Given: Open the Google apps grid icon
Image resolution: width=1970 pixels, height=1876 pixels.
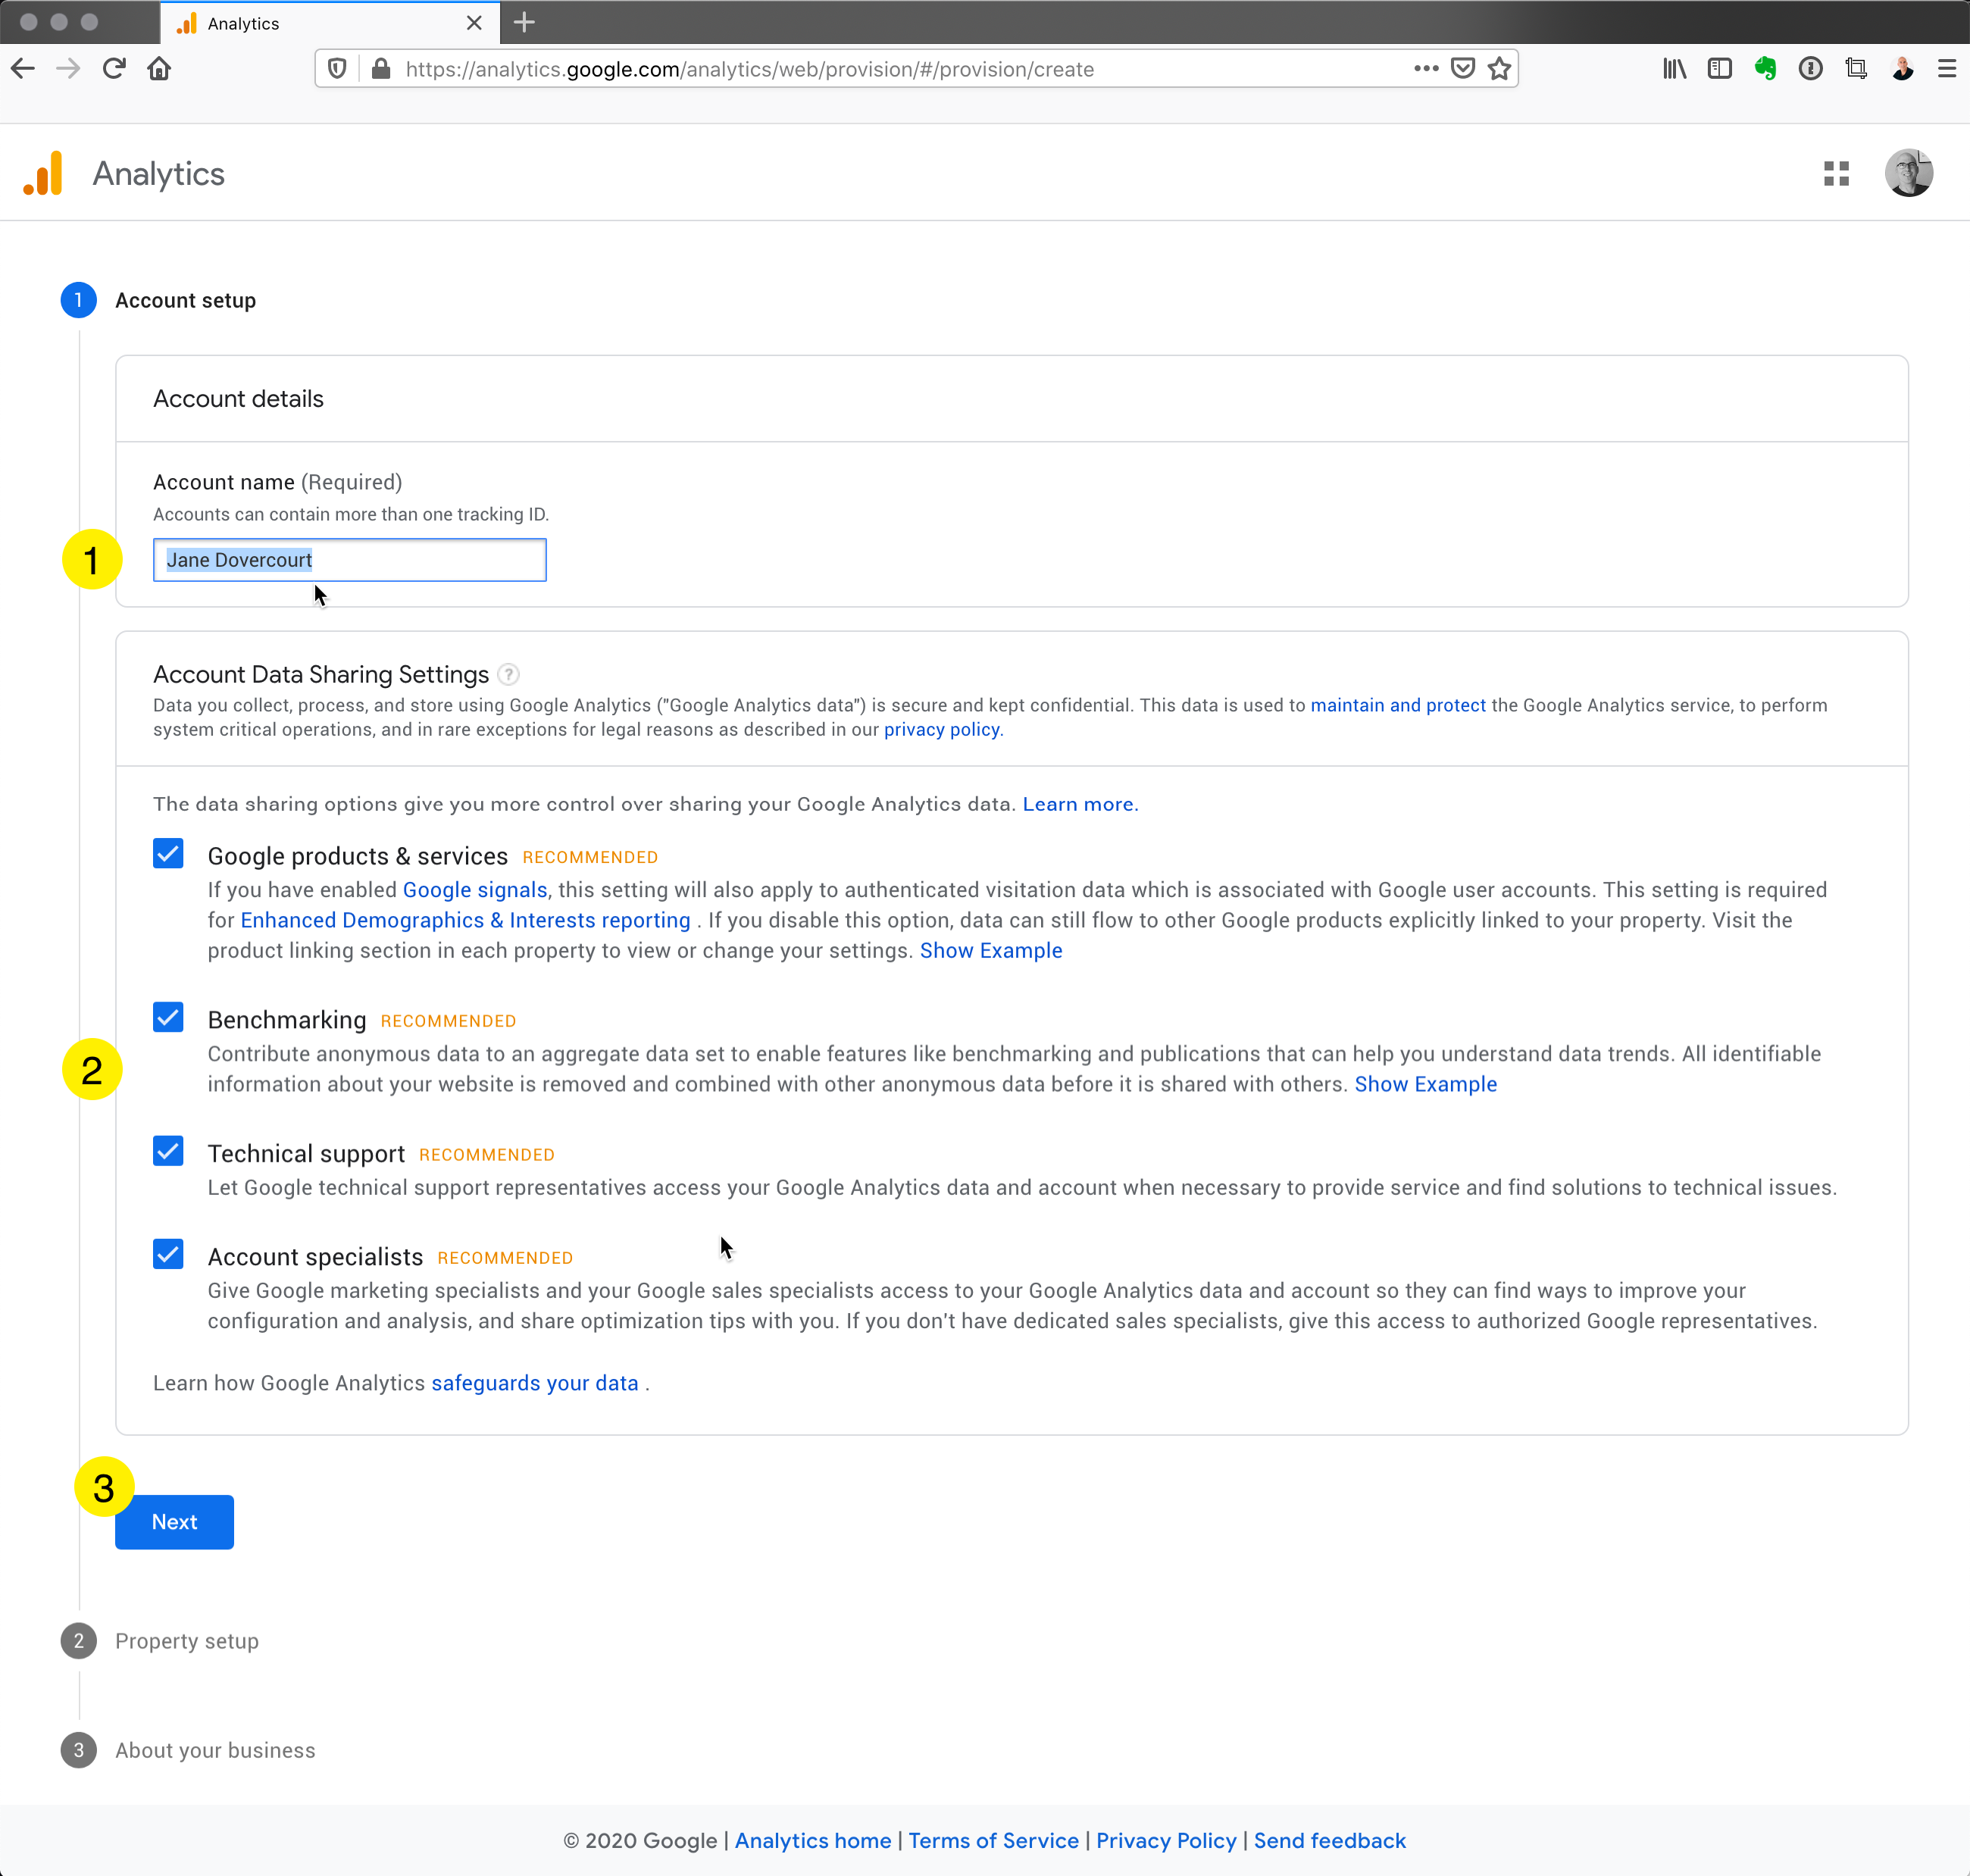Looking at the screenshot, I should point(1836,174).
